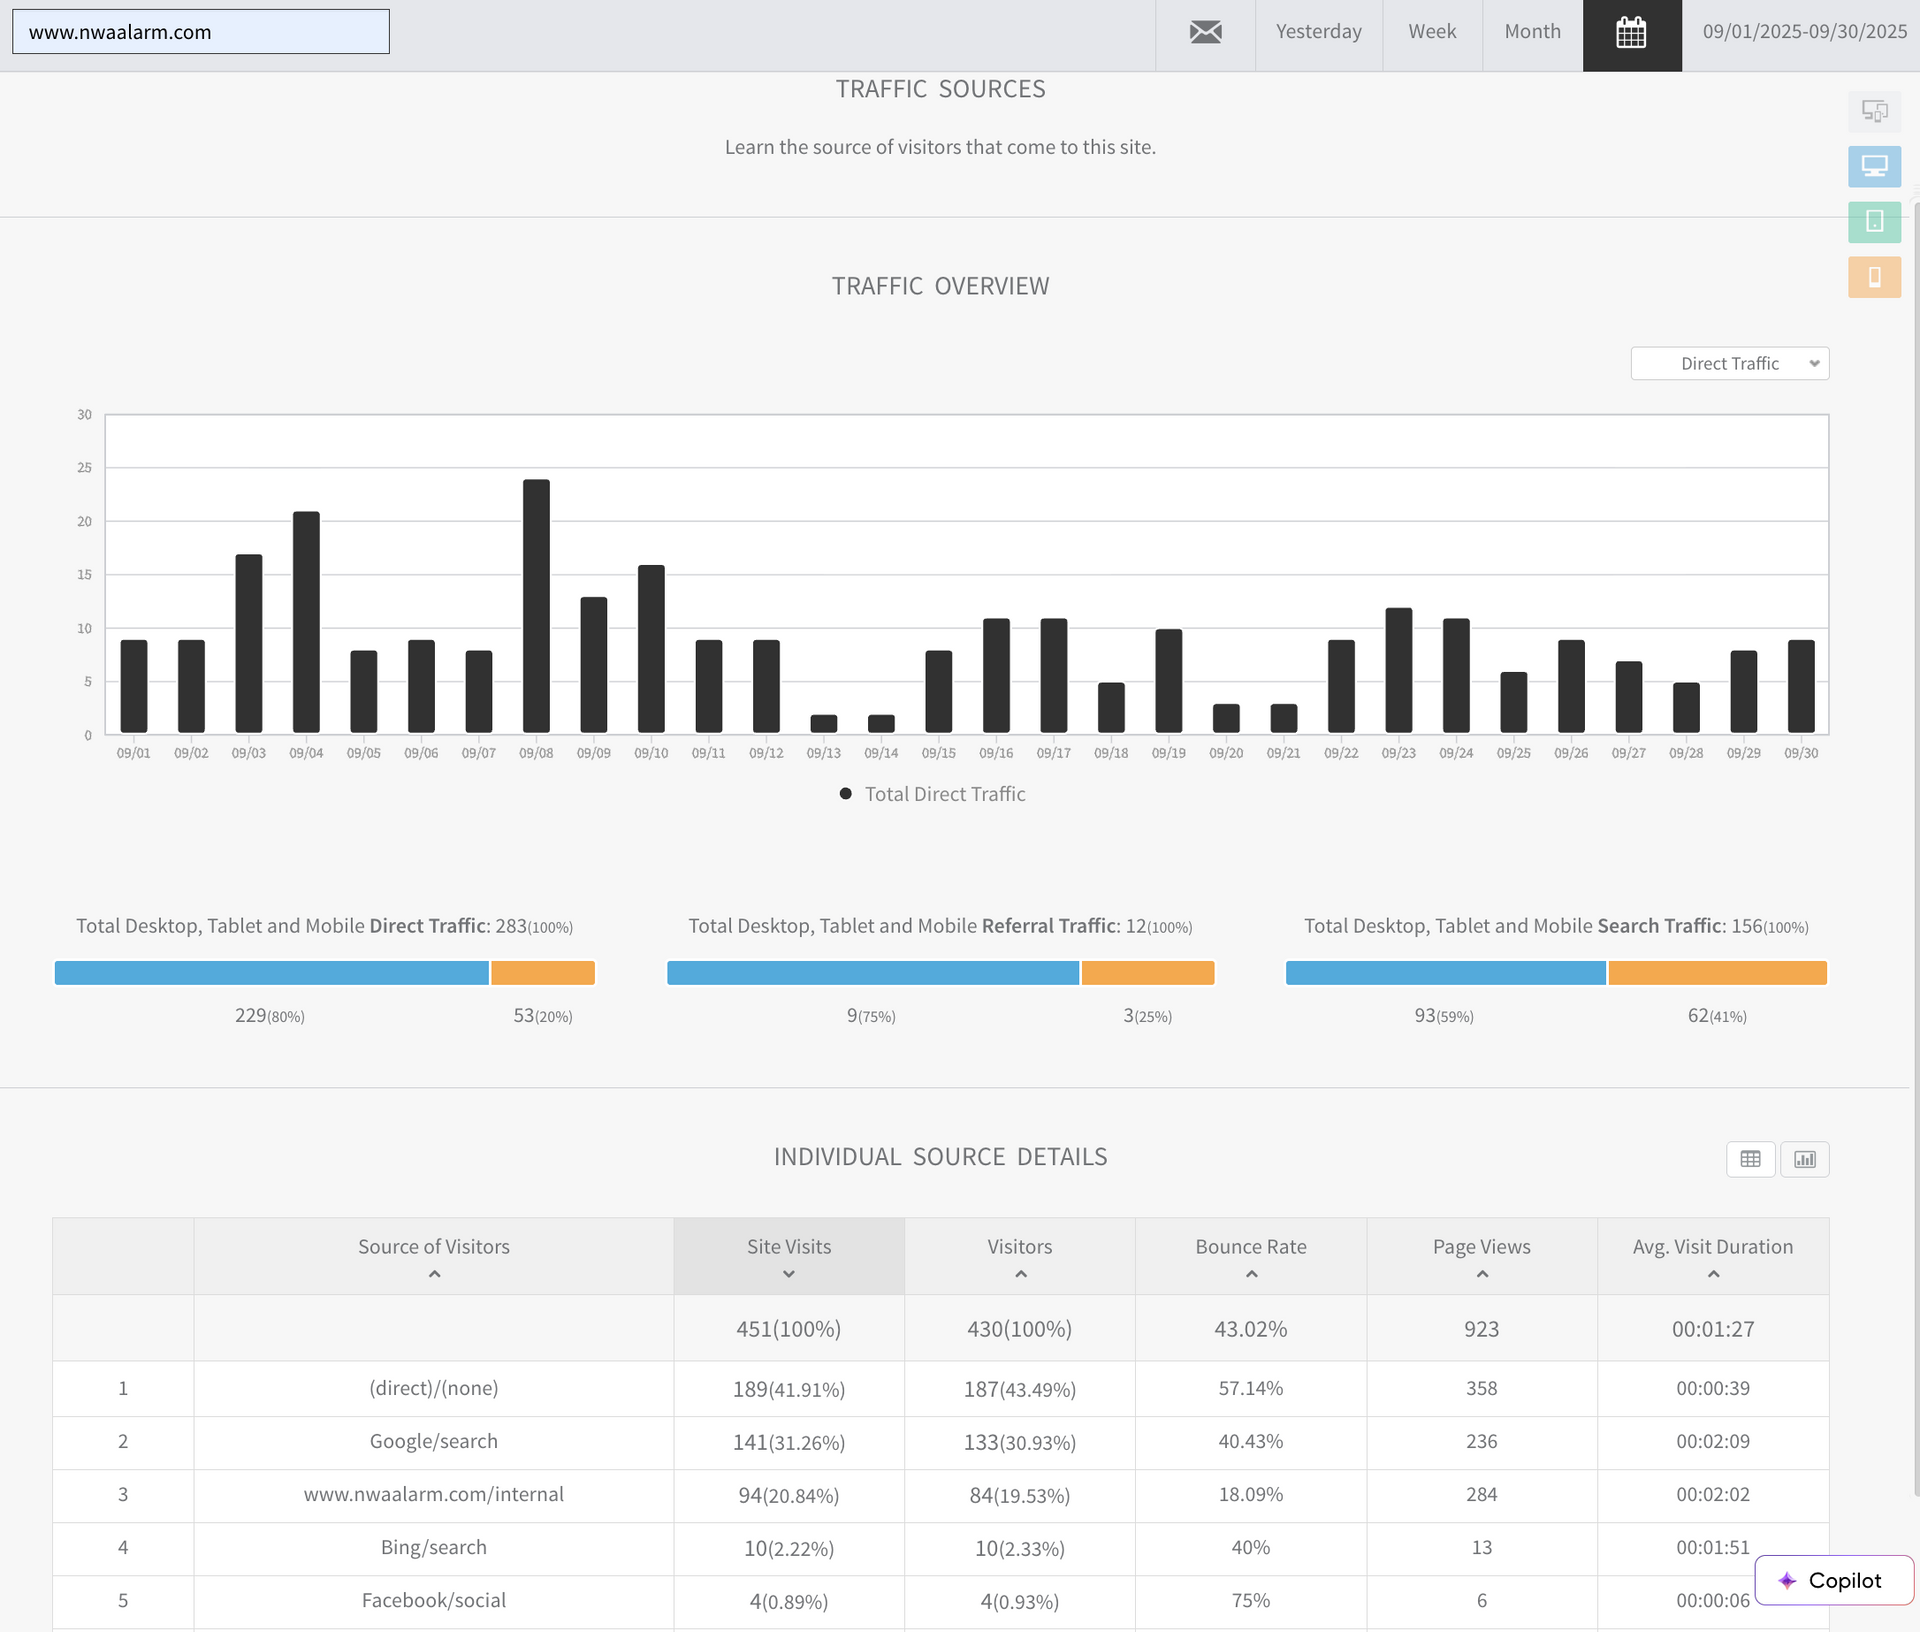
Task: Select the all-devices filter icon
Action: pos(1874,111)
